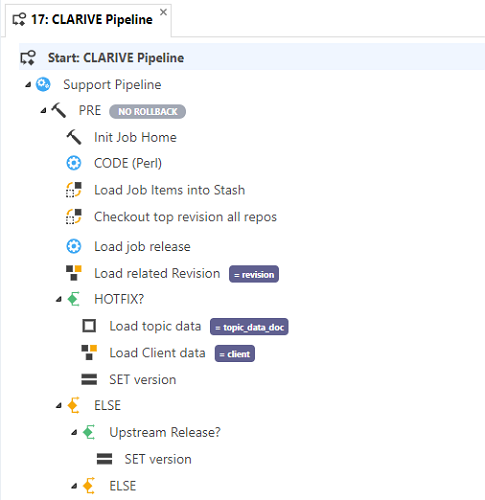Click the orange icon of the last ELSE

89,486
